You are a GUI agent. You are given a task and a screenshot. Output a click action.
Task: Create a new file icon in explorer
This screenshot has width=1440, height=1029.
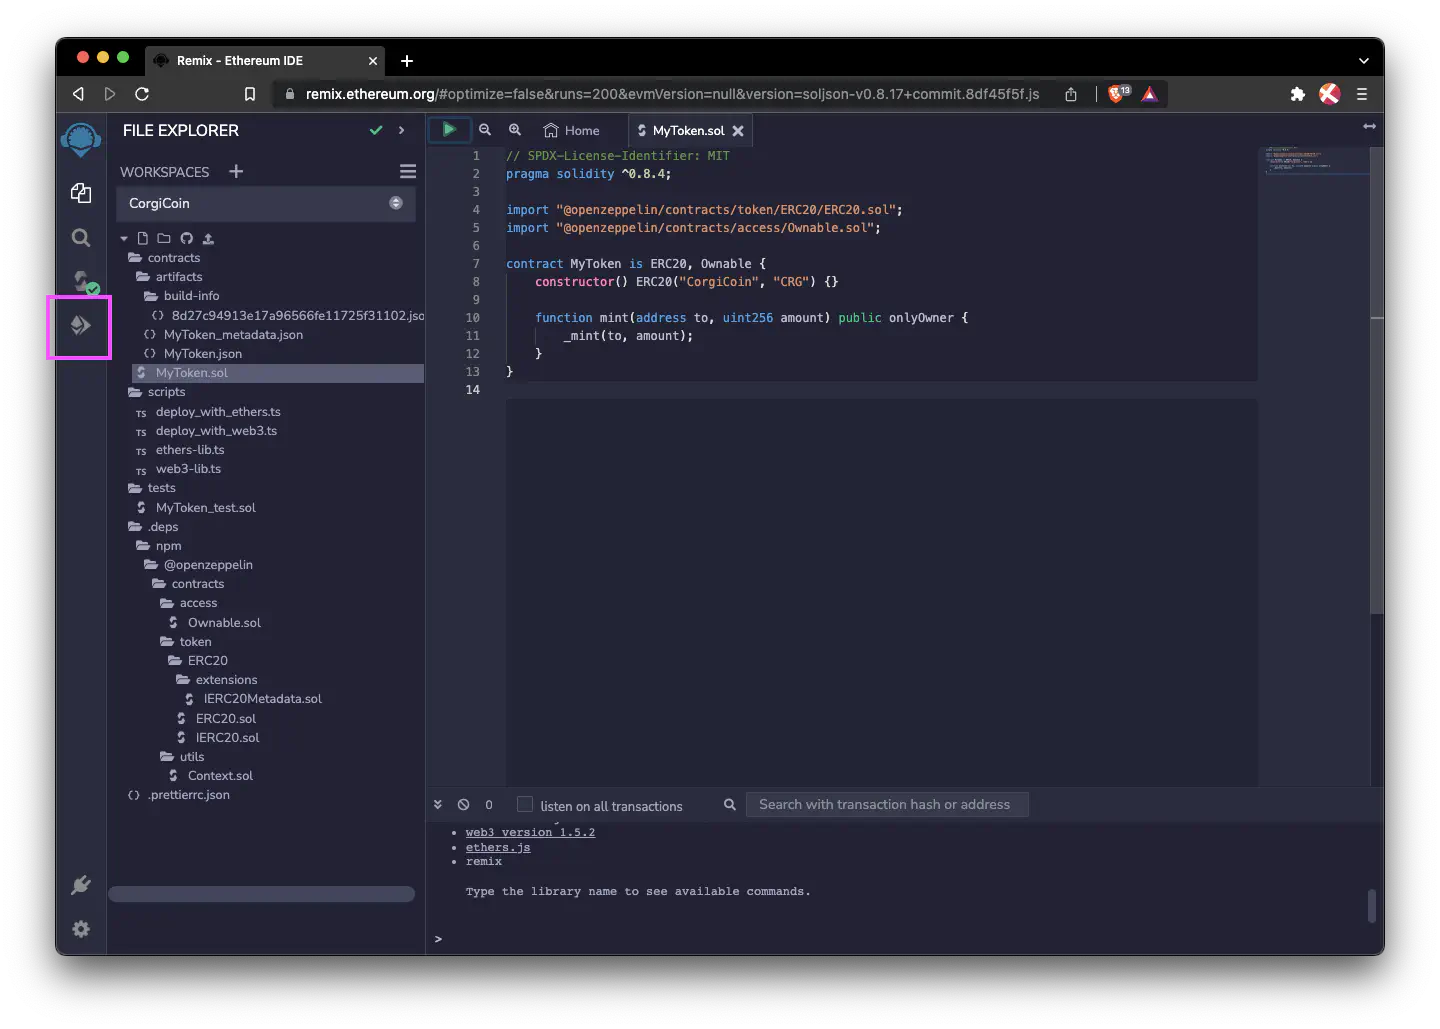point(143,238)
